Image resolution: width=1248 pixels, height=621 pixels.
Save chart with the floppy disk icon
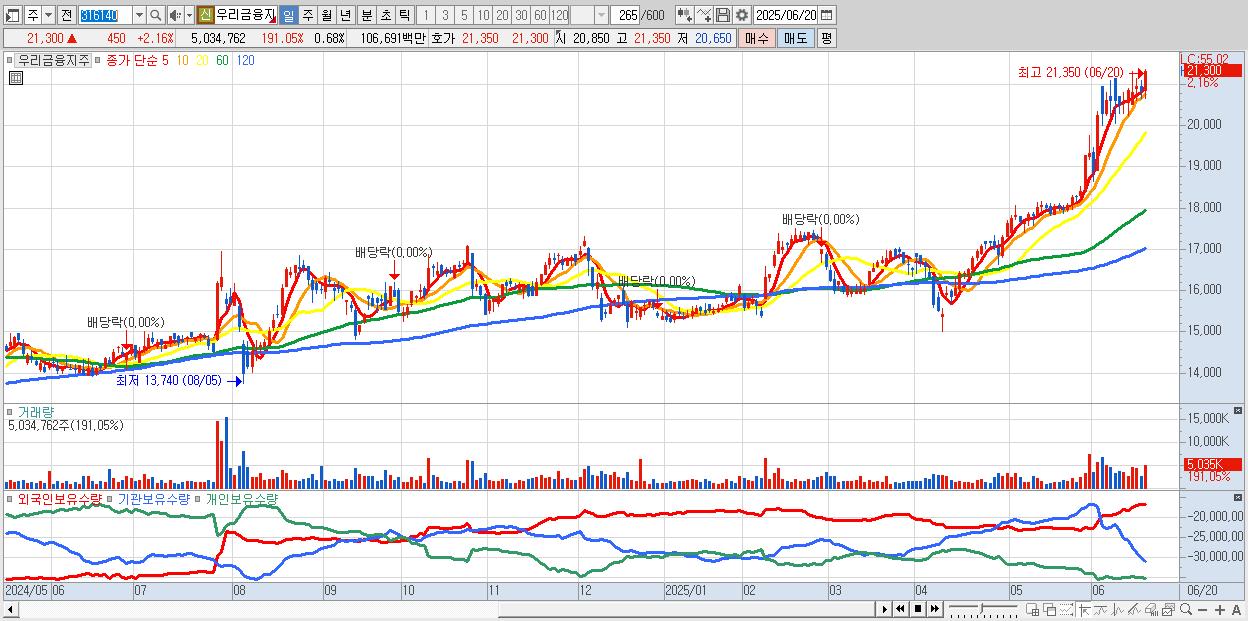[x=723, y=15]
